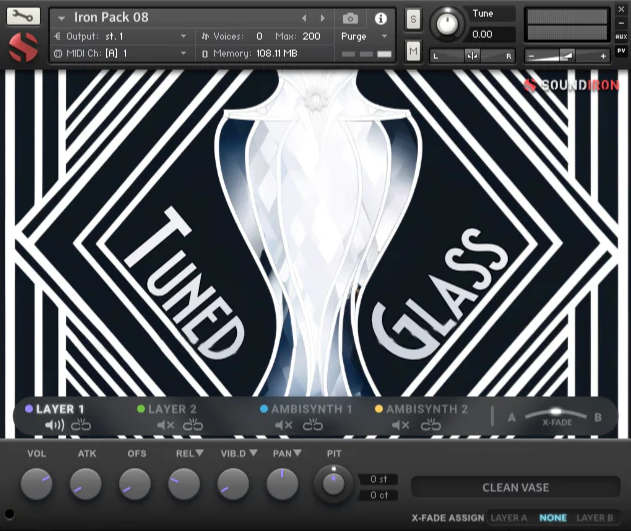Unmute Layer 2 with its speaker icon
The image size is (631, 531).
point(166,425)
